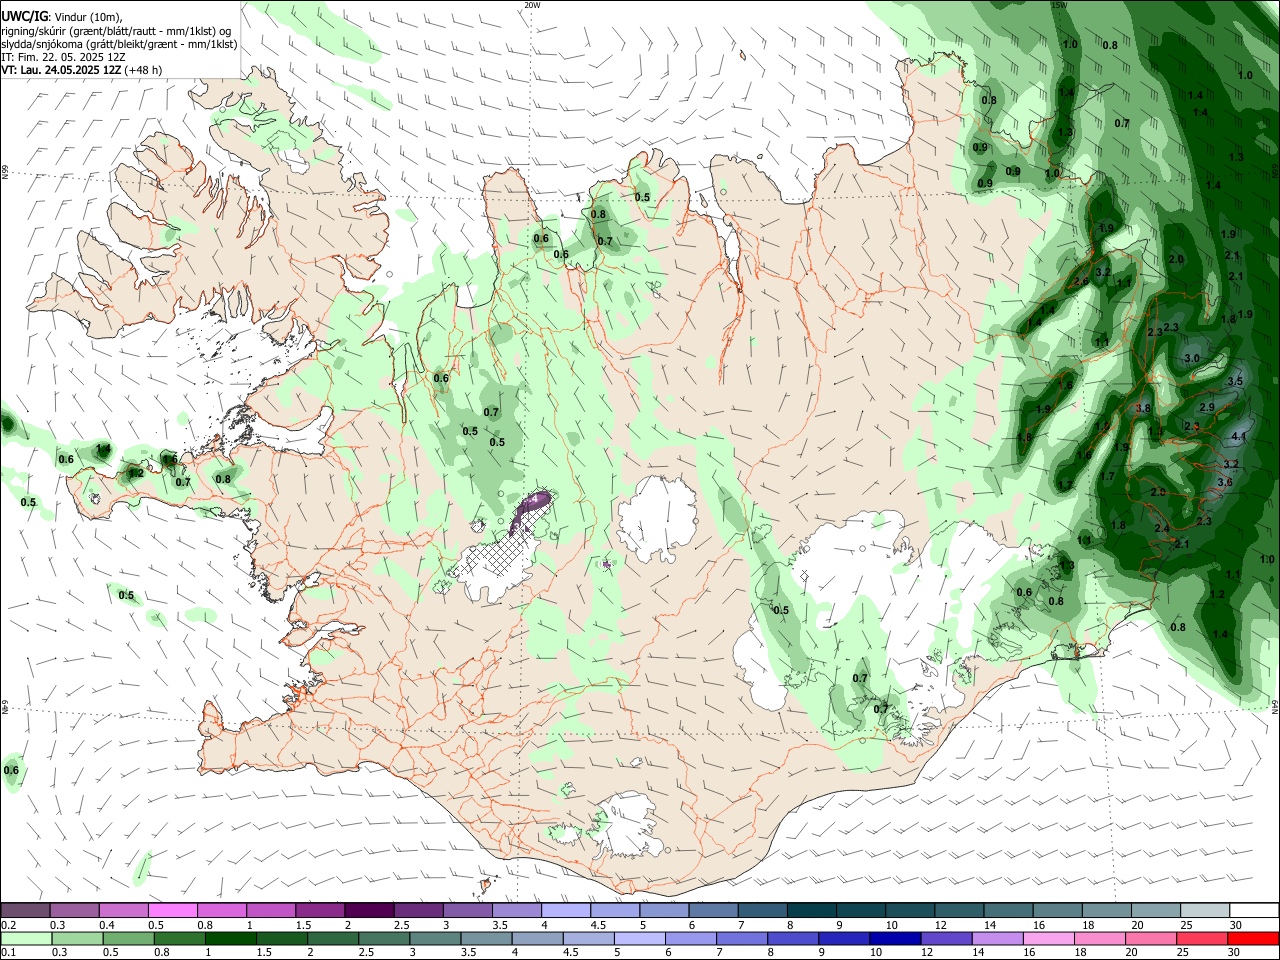Click the VT: Lau. 24.05.2025 12Z (+48 h) line

coord(81,70)
